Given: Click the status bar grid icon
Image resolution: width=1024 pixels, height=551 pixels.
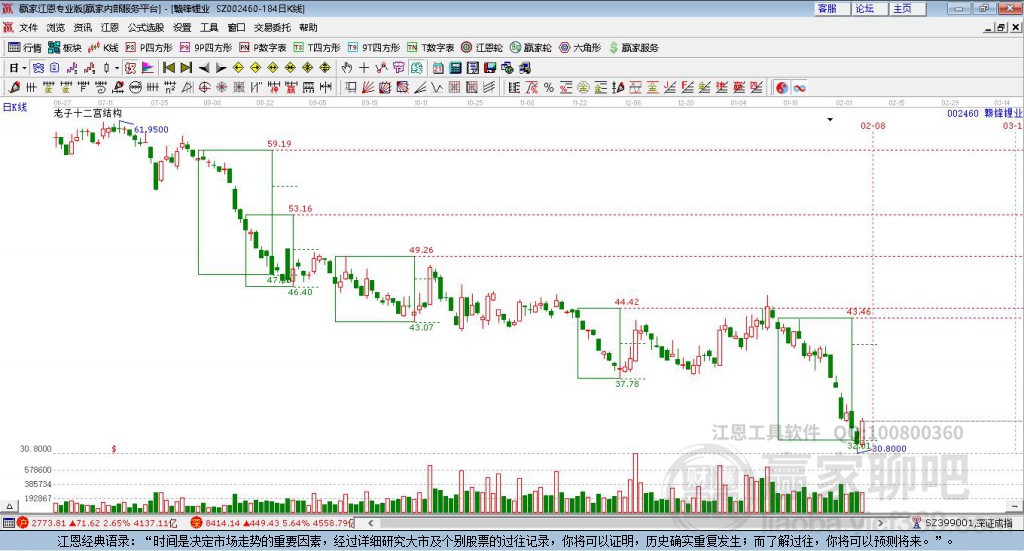Looking at the screenshot, I should 8,523.
